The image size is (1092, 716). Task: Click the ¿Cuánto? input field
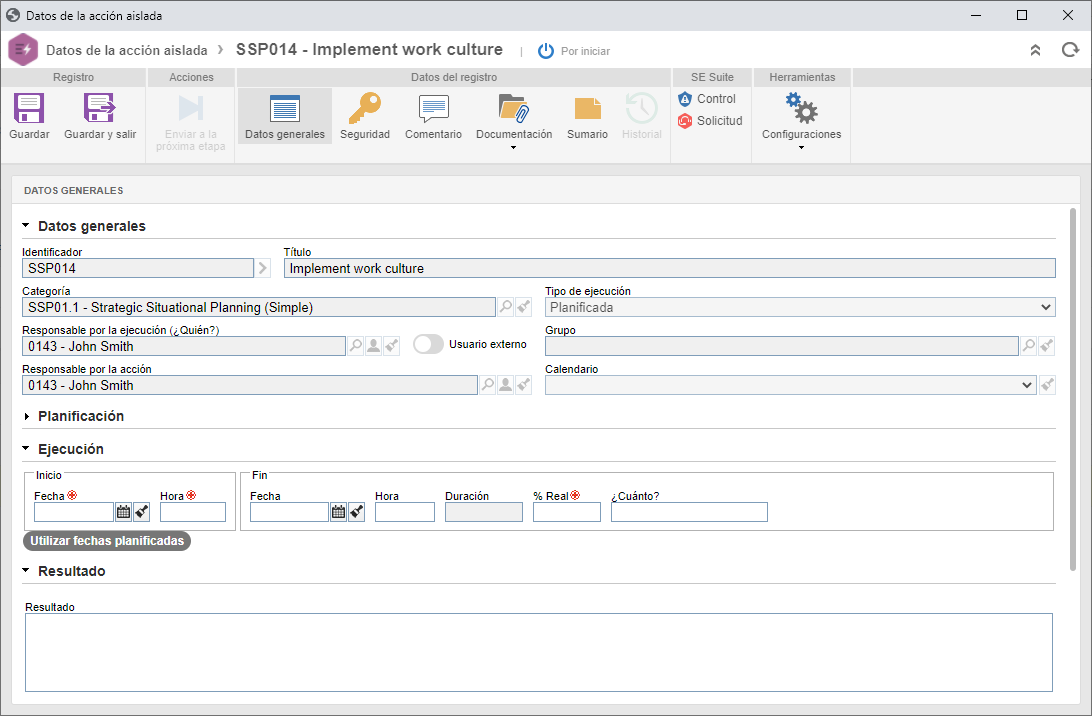(689, 512)
